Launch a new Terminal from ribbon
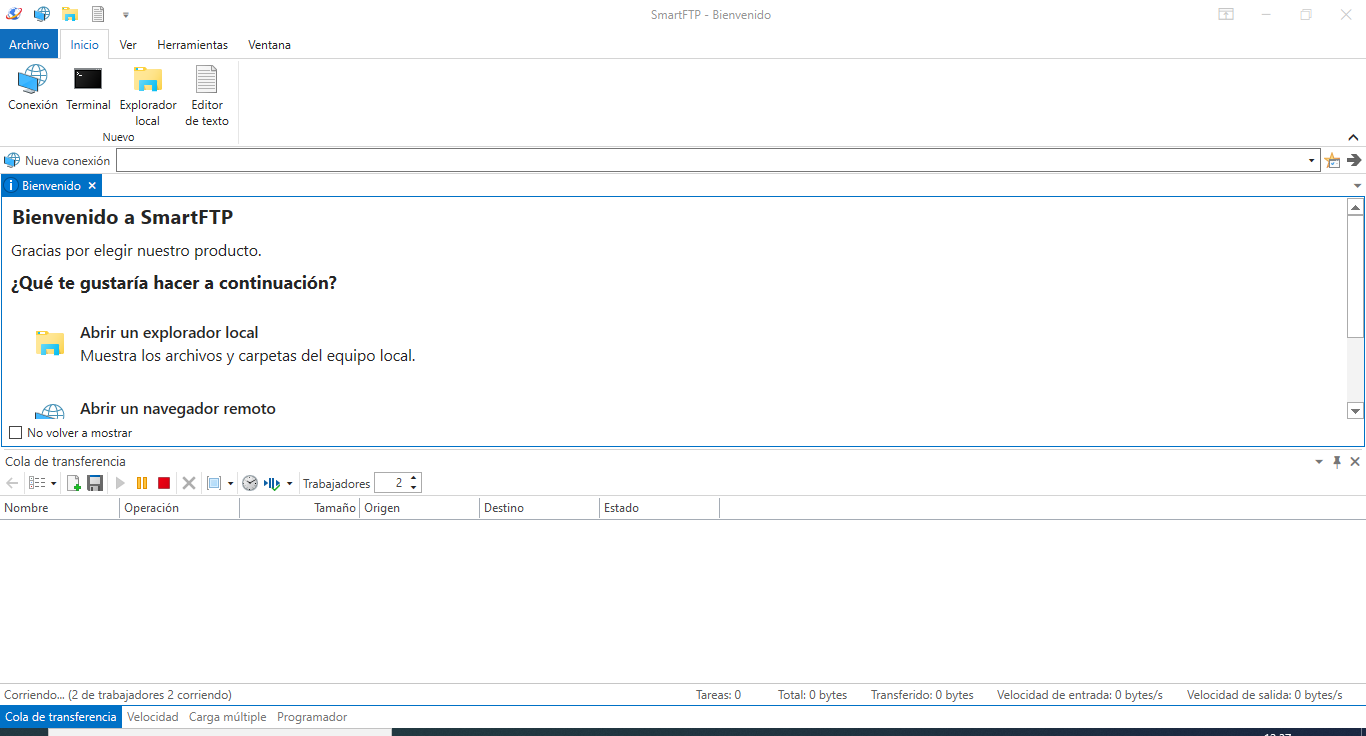The width and height of the screenshot is (1366, 736). pyautogui.click(x=88, y=88)
